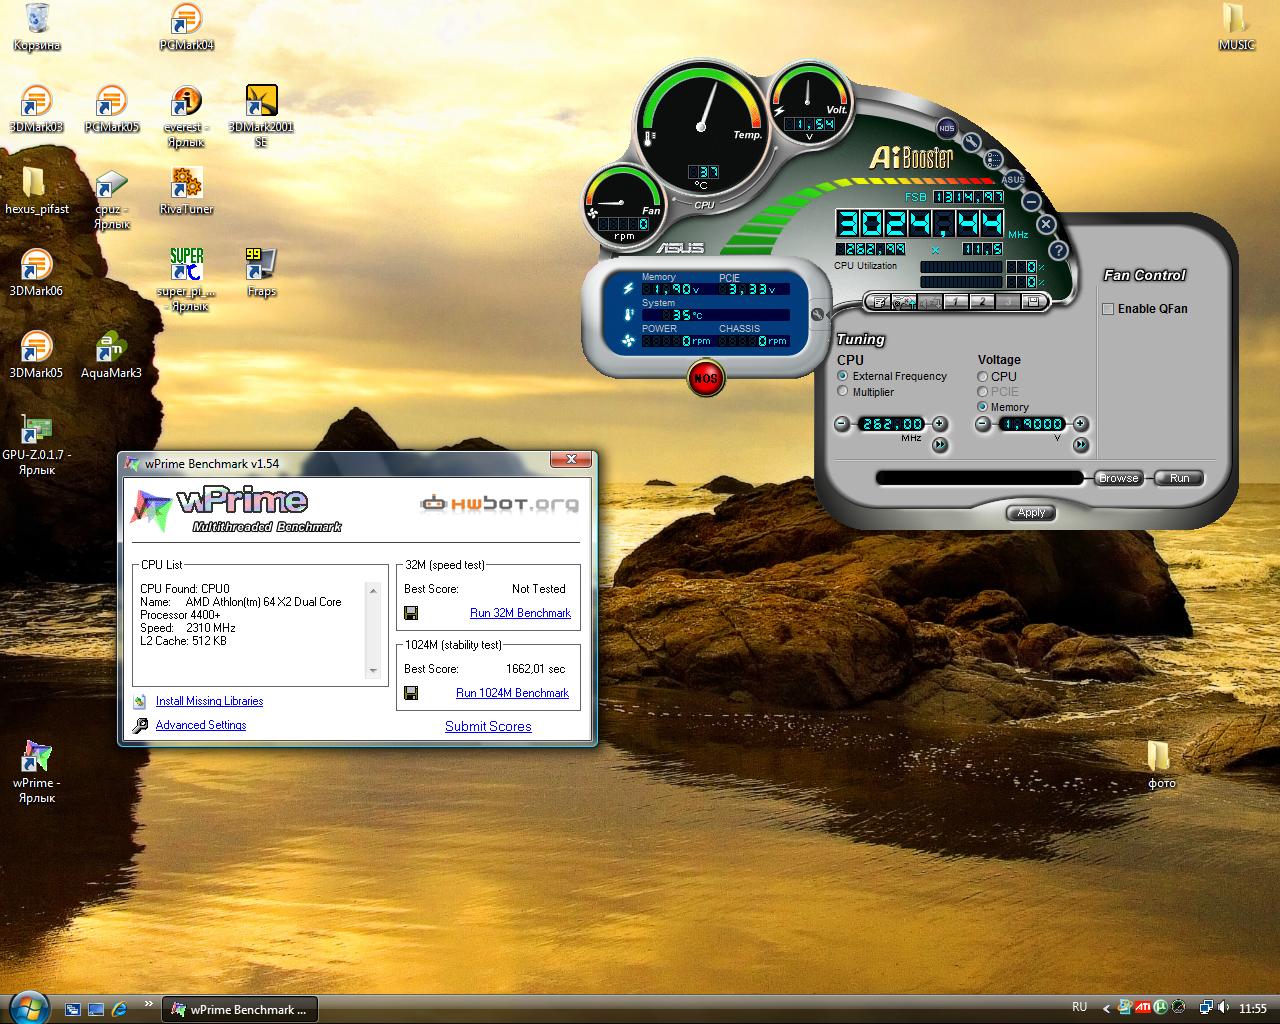The width and height of the screenshot is (1280, 1024).
Task: Increase memory voltage with plus button
Action: coord(1080,424)
